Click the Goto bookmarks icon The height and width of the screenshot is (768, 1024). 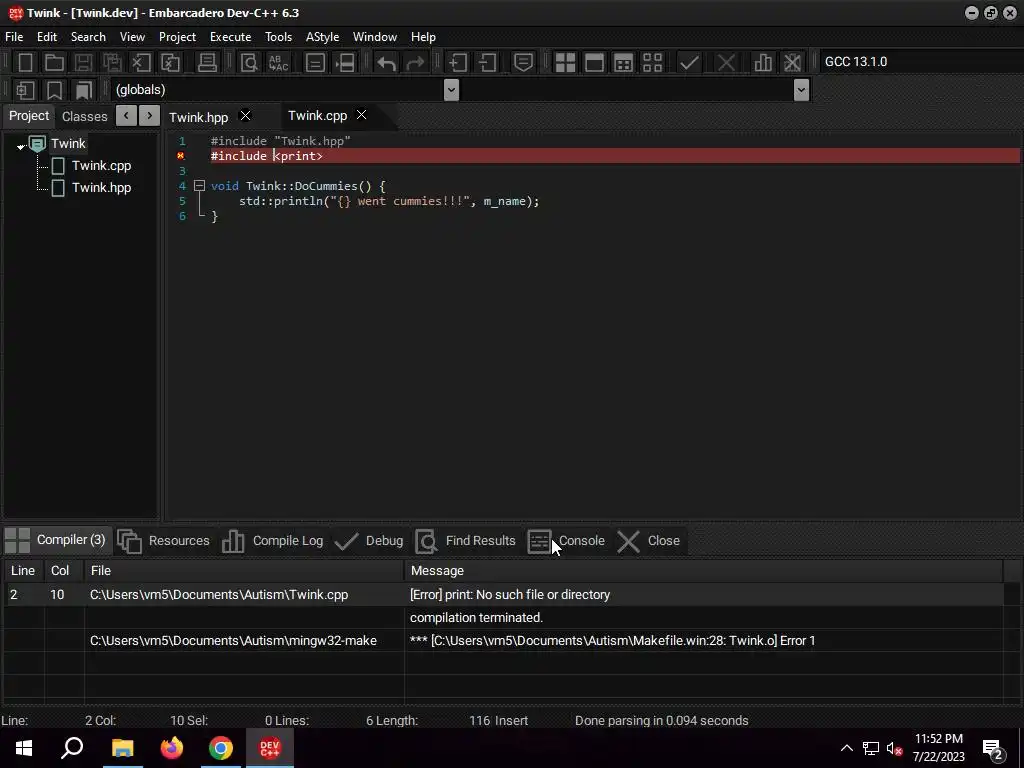[84, 89]
